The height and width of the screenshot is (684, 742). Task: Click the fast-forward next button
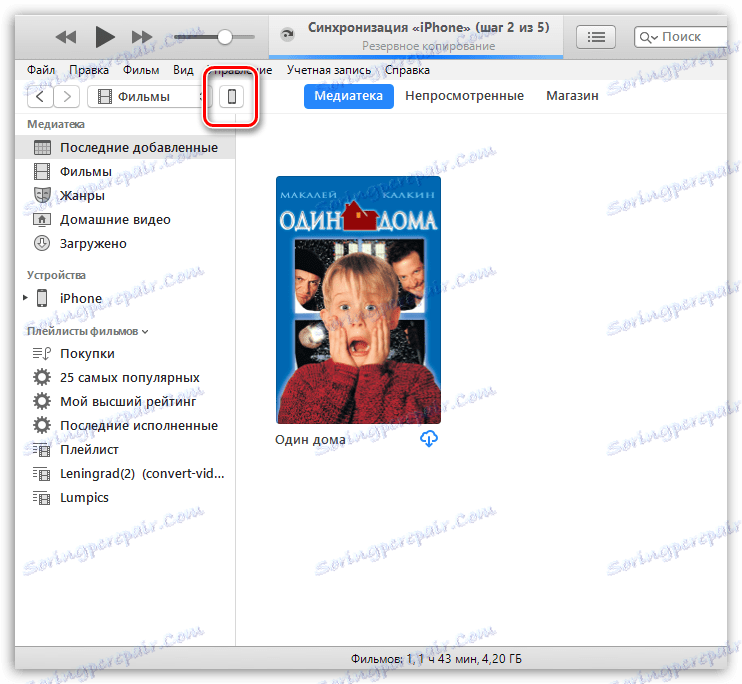[x=142, y=37]
